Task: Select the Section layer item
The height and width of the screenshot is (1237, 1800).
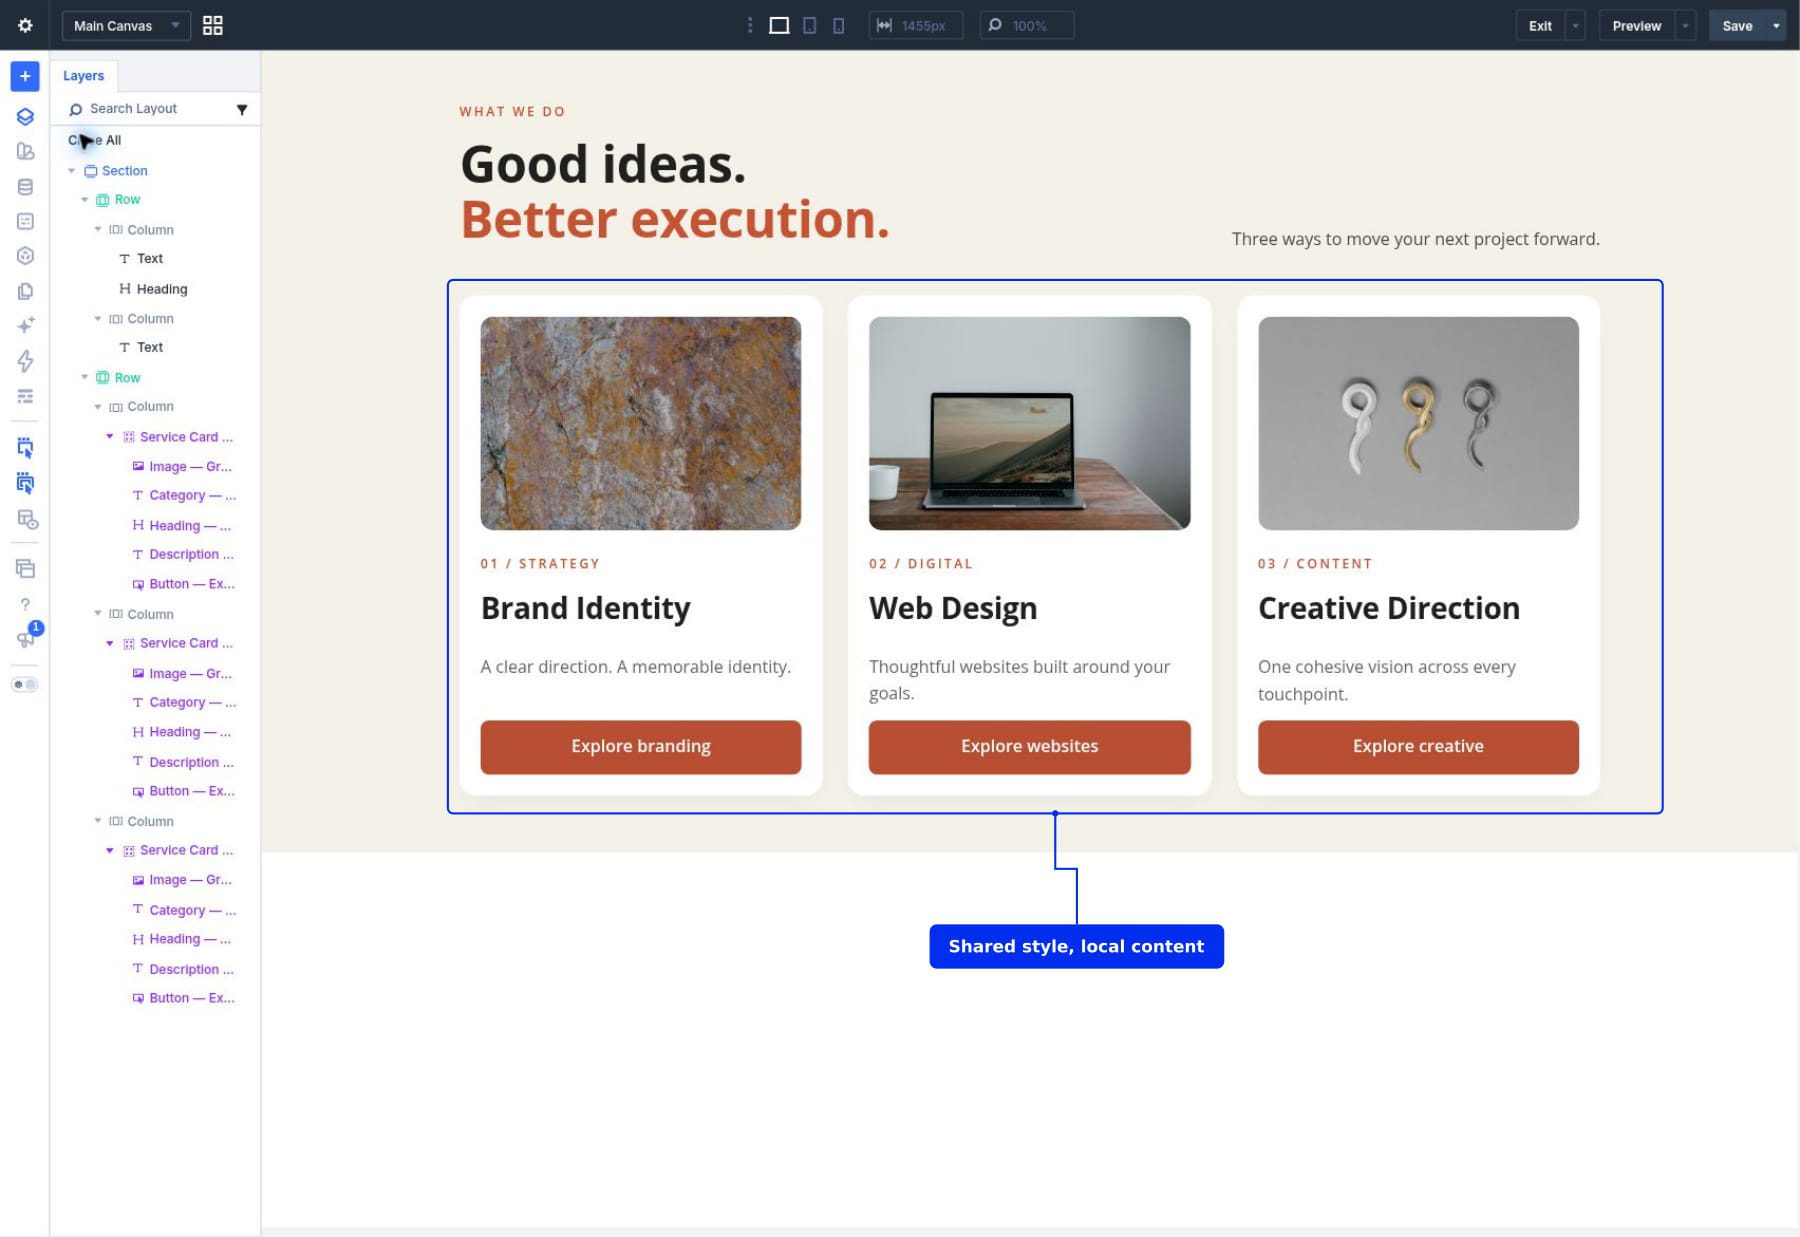Action: coord(116,171)
